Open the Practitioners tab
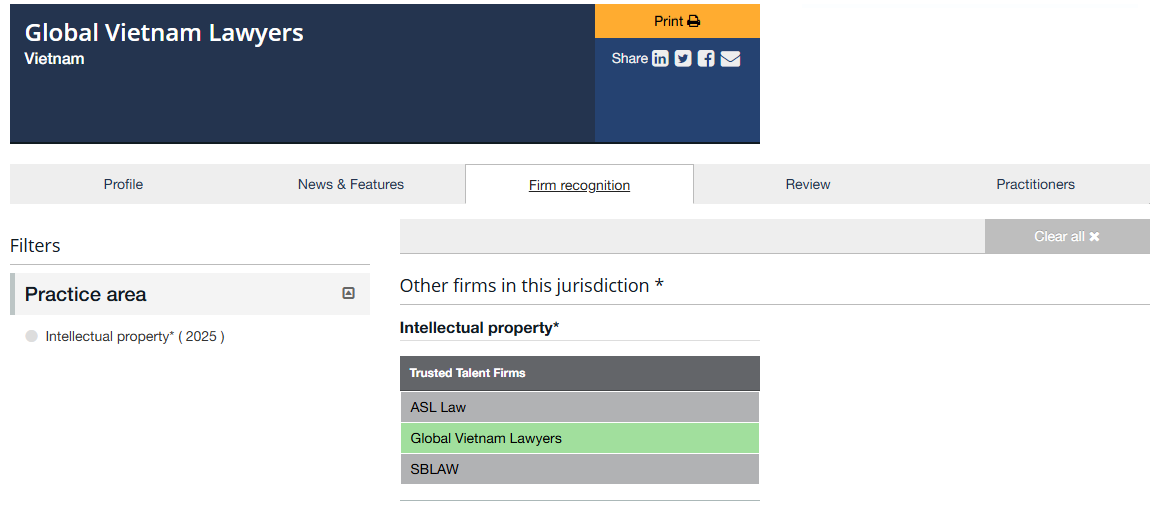Screen dimensions: 1173x514 coord(1035,184)
